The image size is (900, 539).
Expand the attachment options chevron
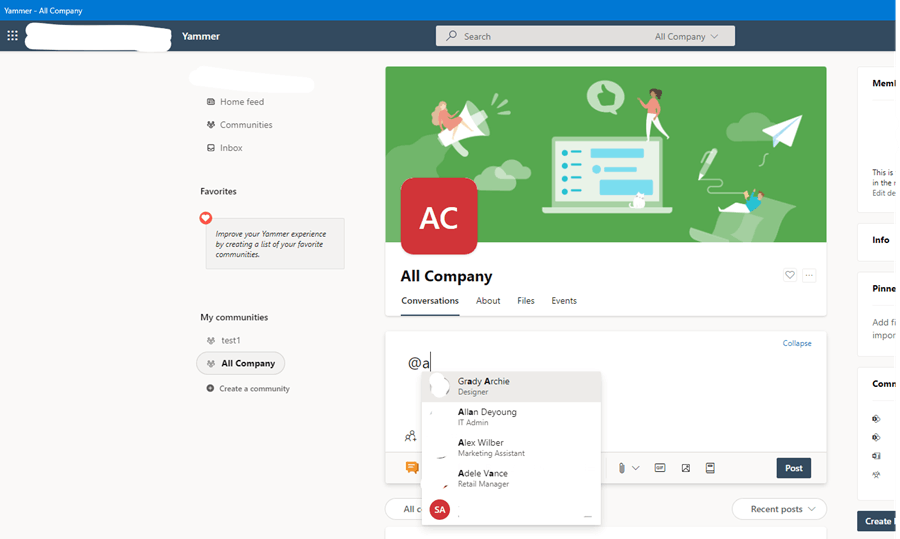[635, 468]
